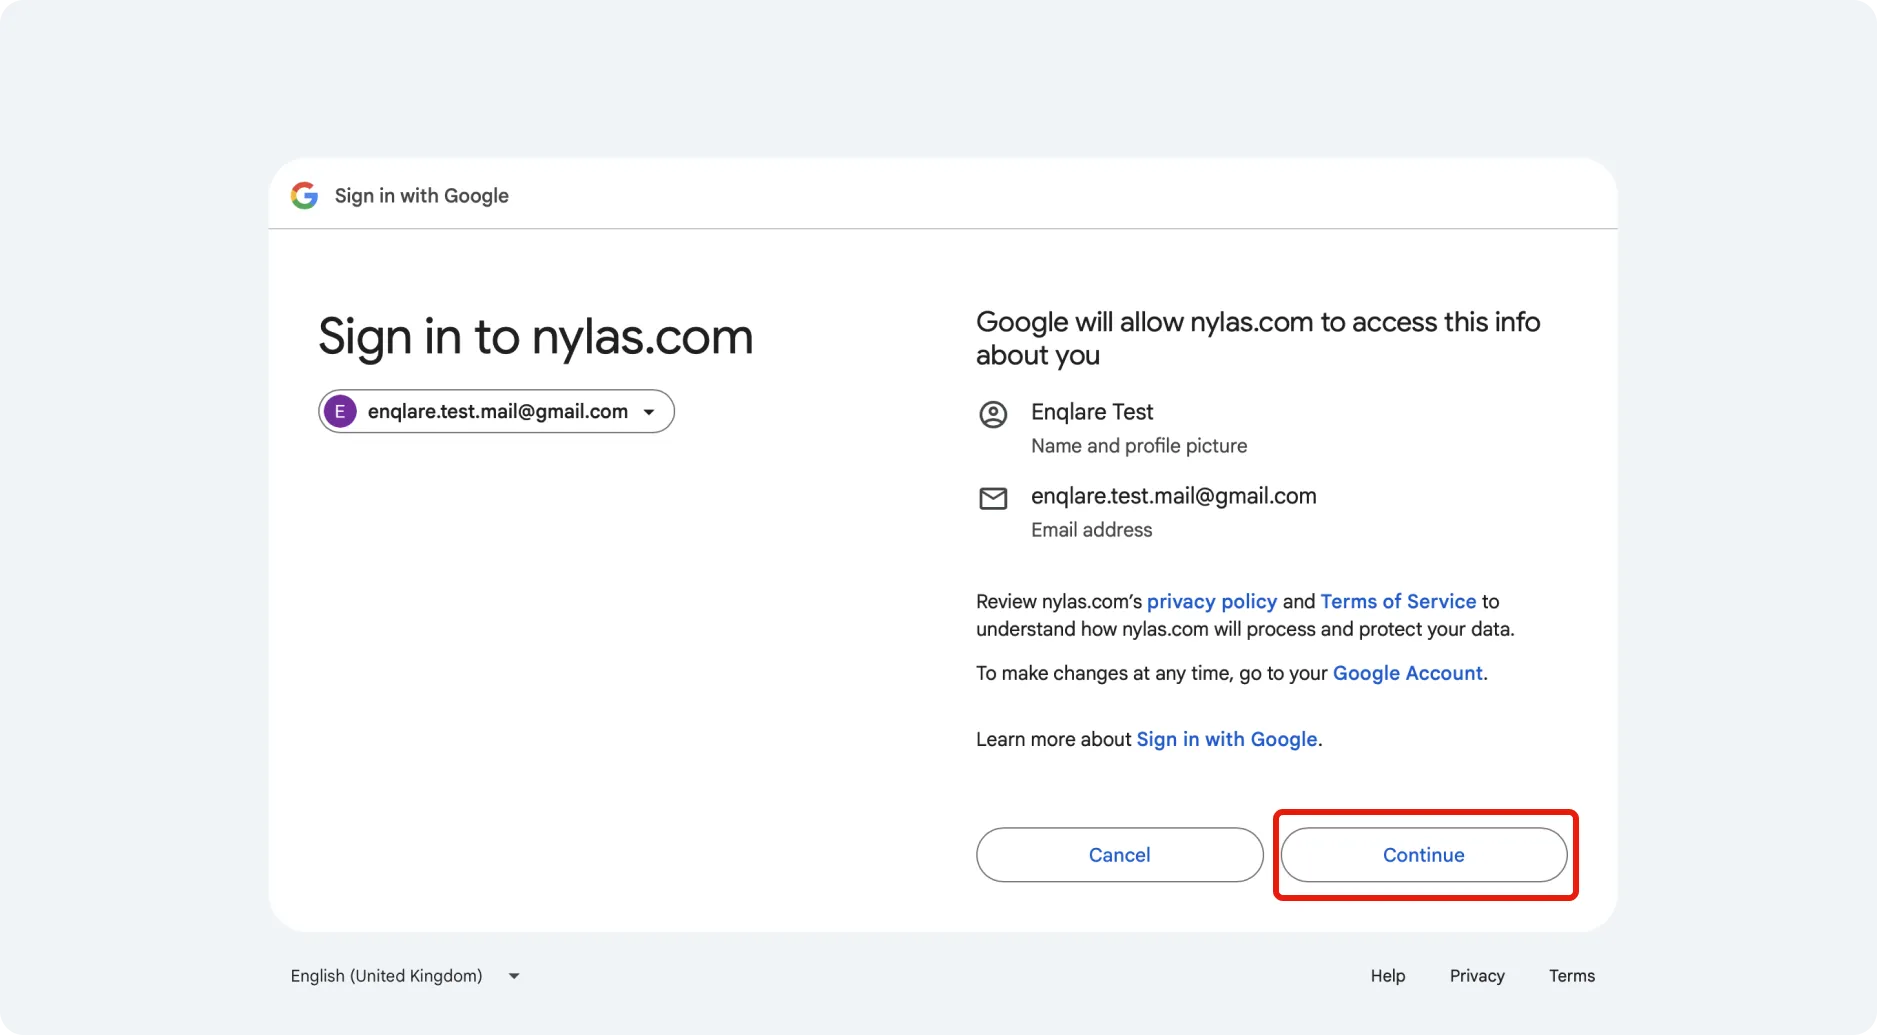Click the 'Name and profile picture' text

point(1139,446)
